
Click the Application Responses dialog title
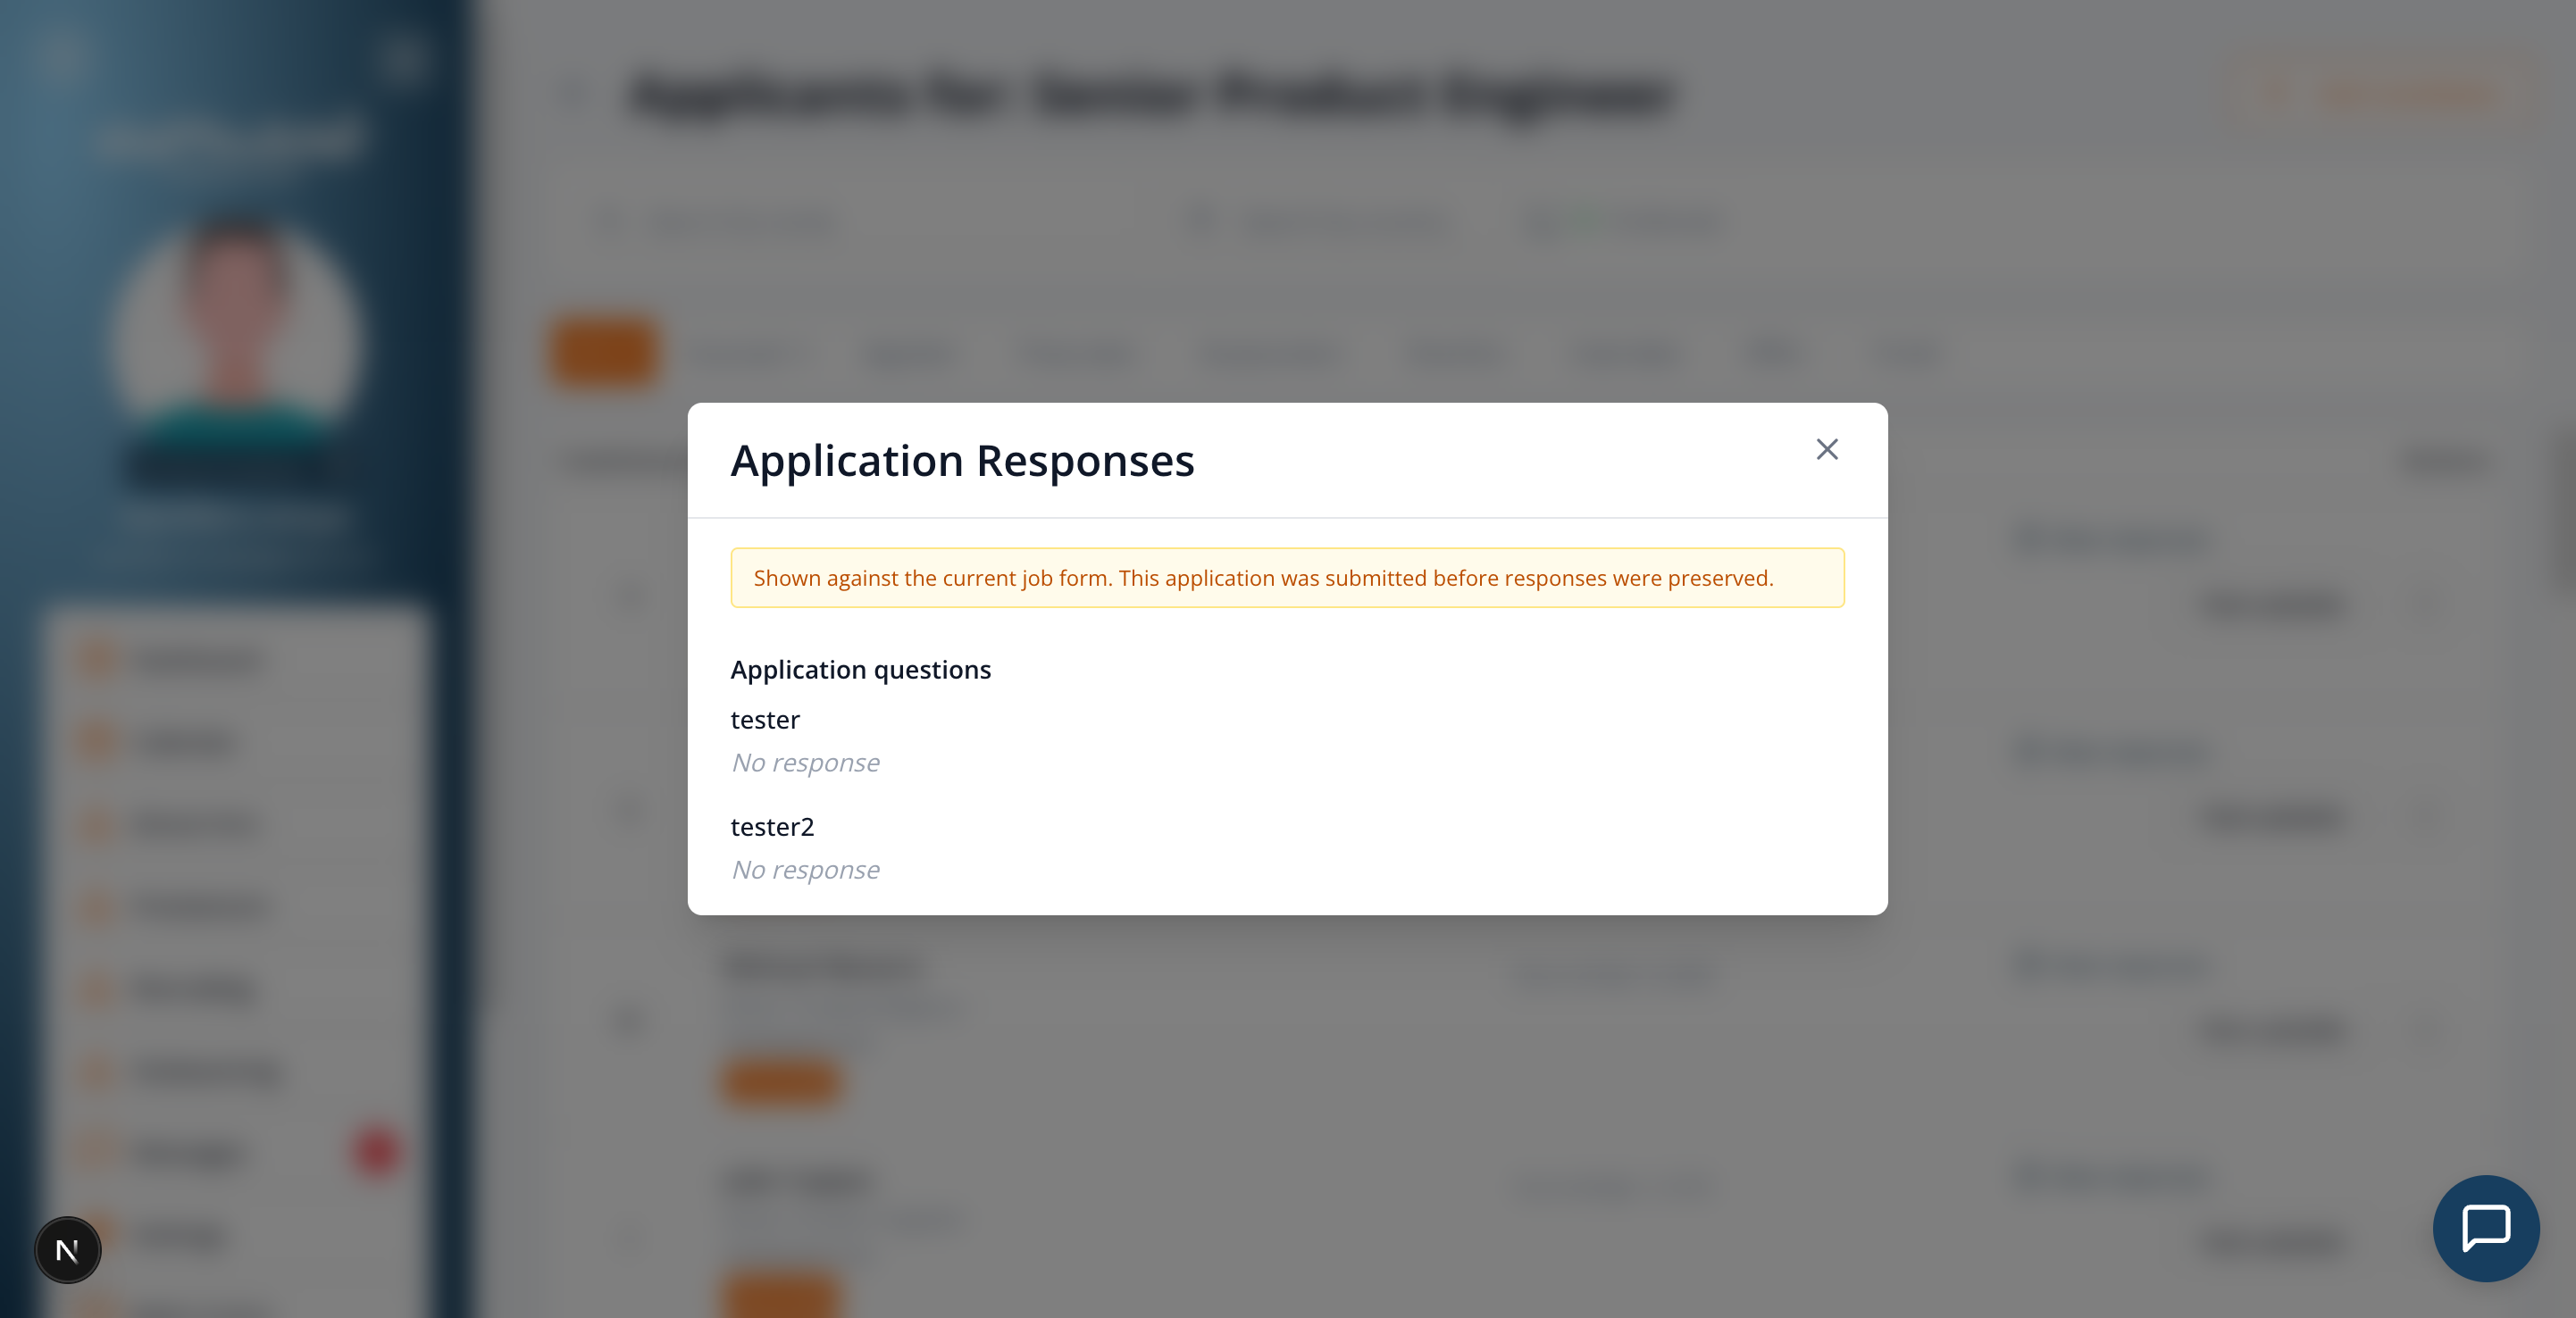(962, 461)
